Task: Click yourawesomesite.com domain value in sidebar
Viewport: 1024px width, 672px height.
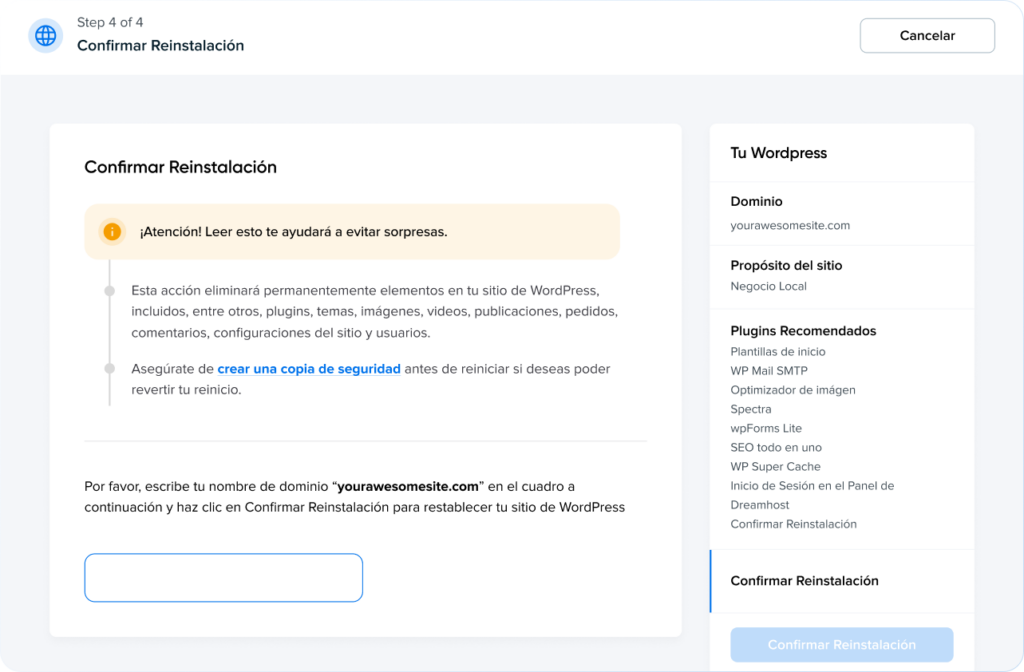Action: 790,226
